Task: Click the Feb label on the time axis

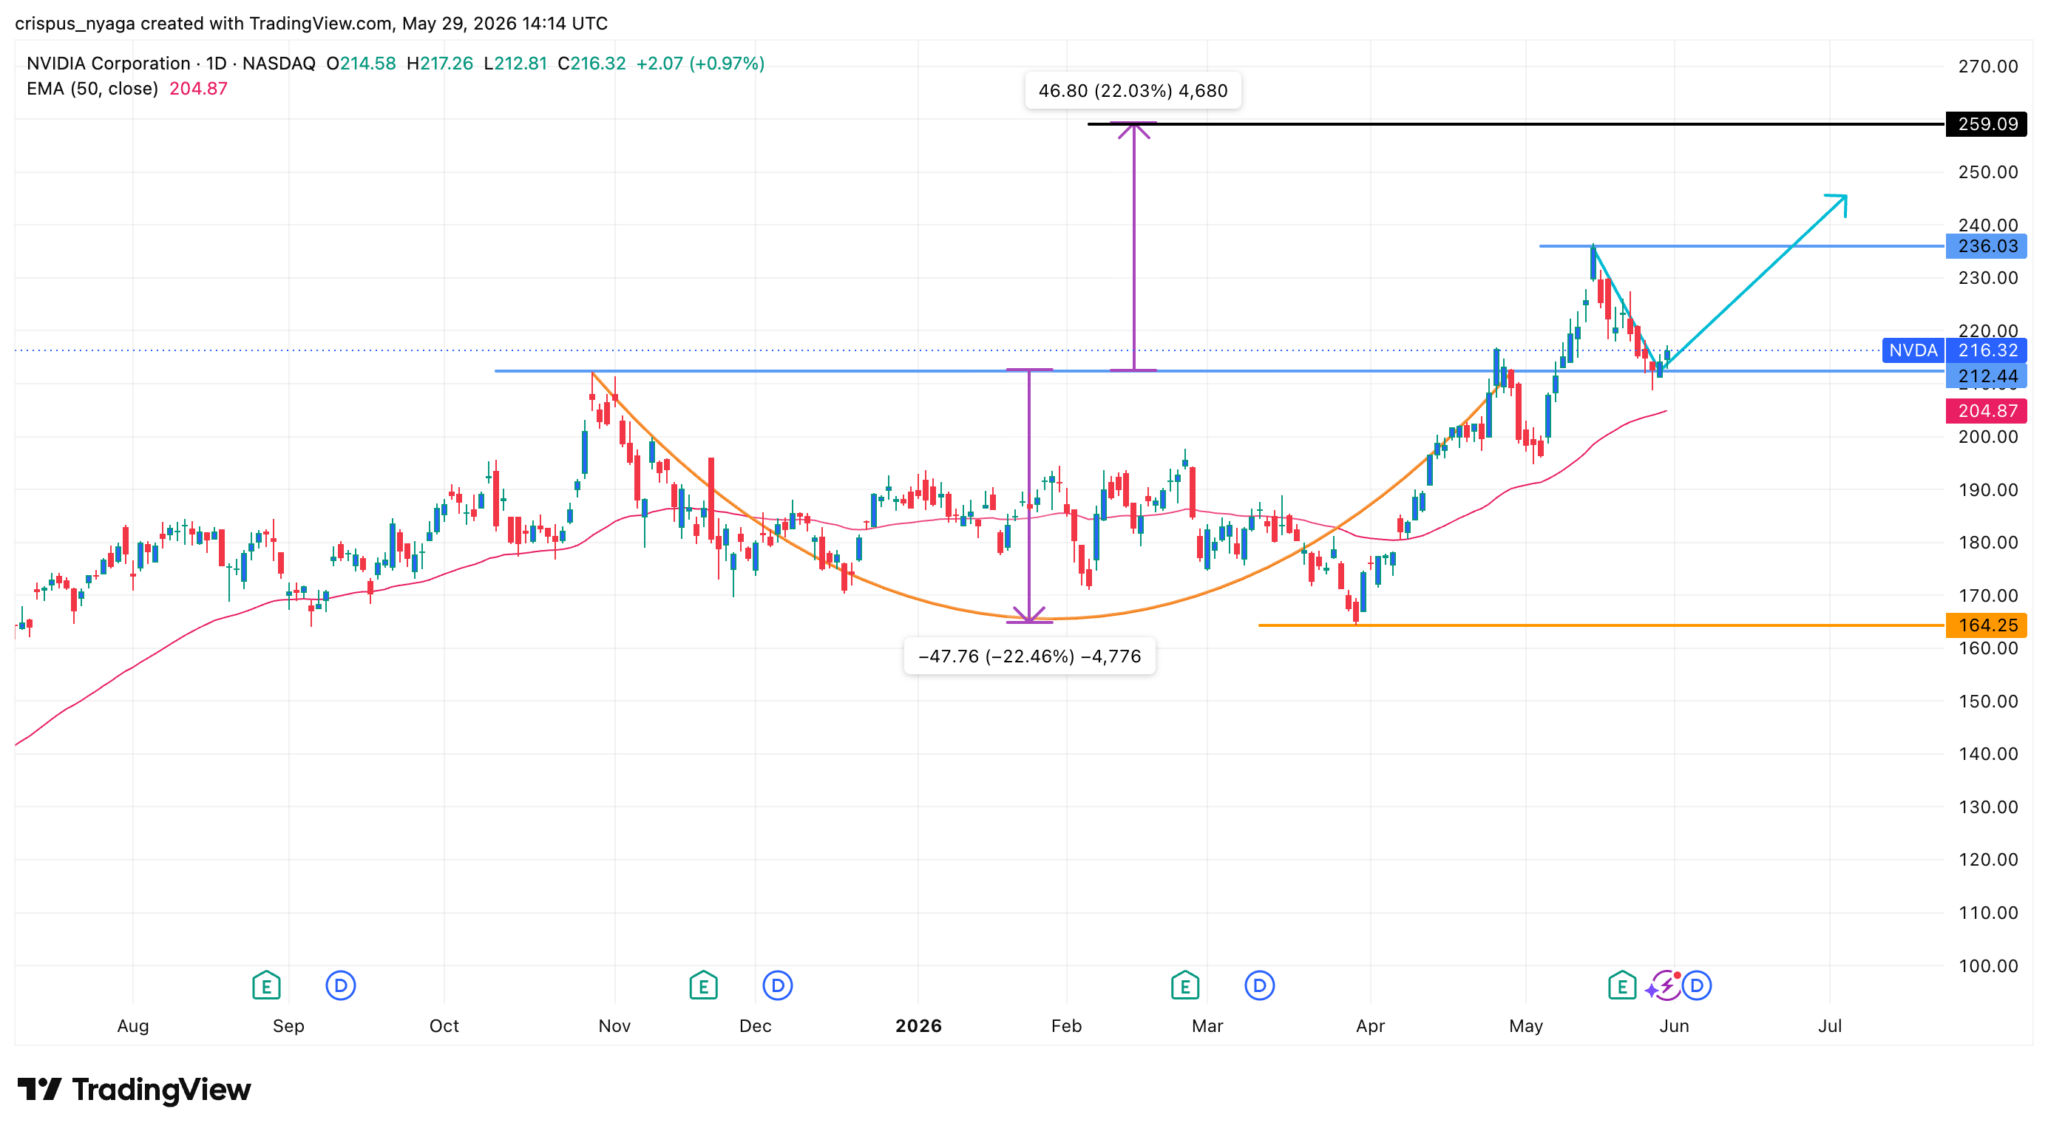Action: (x=1066, y=1026)
